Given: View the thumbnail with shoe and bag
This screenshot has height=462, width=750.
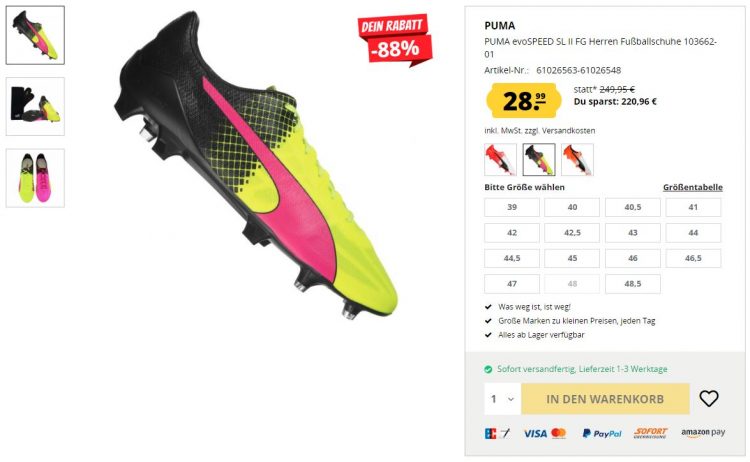Looking at the screenshot, I should [35, 106].
